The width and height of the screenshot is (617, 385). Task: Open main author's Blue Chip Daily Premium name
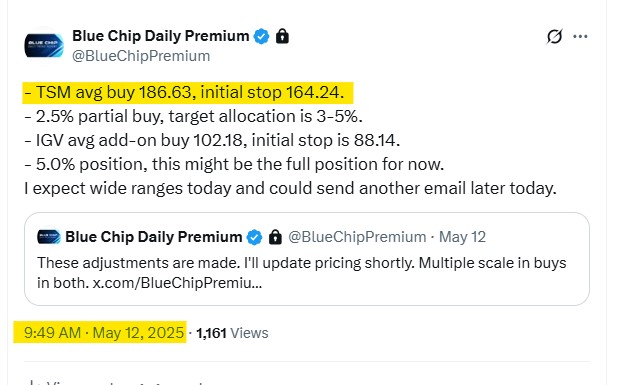pyautogui.click(x=161, y=36)
